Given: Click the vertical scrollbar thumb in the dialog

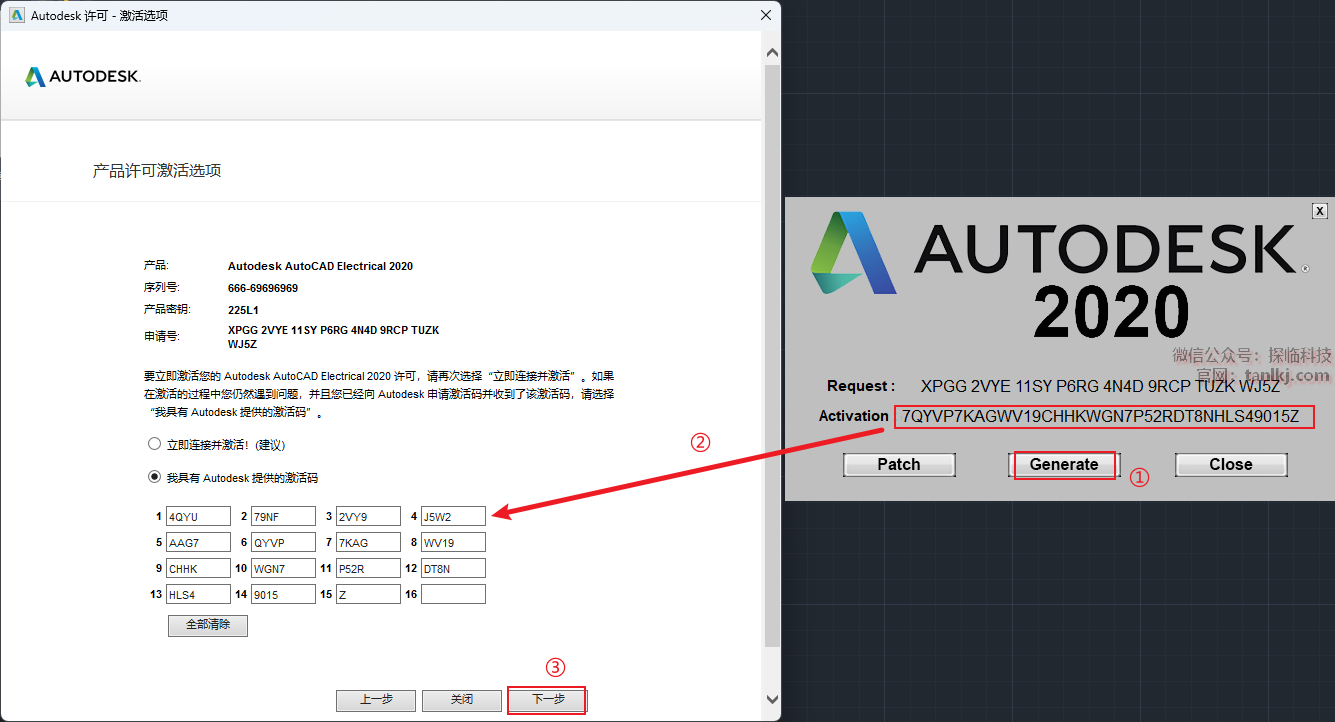Looking at the screenshot, I should click(x=771, y=350).
